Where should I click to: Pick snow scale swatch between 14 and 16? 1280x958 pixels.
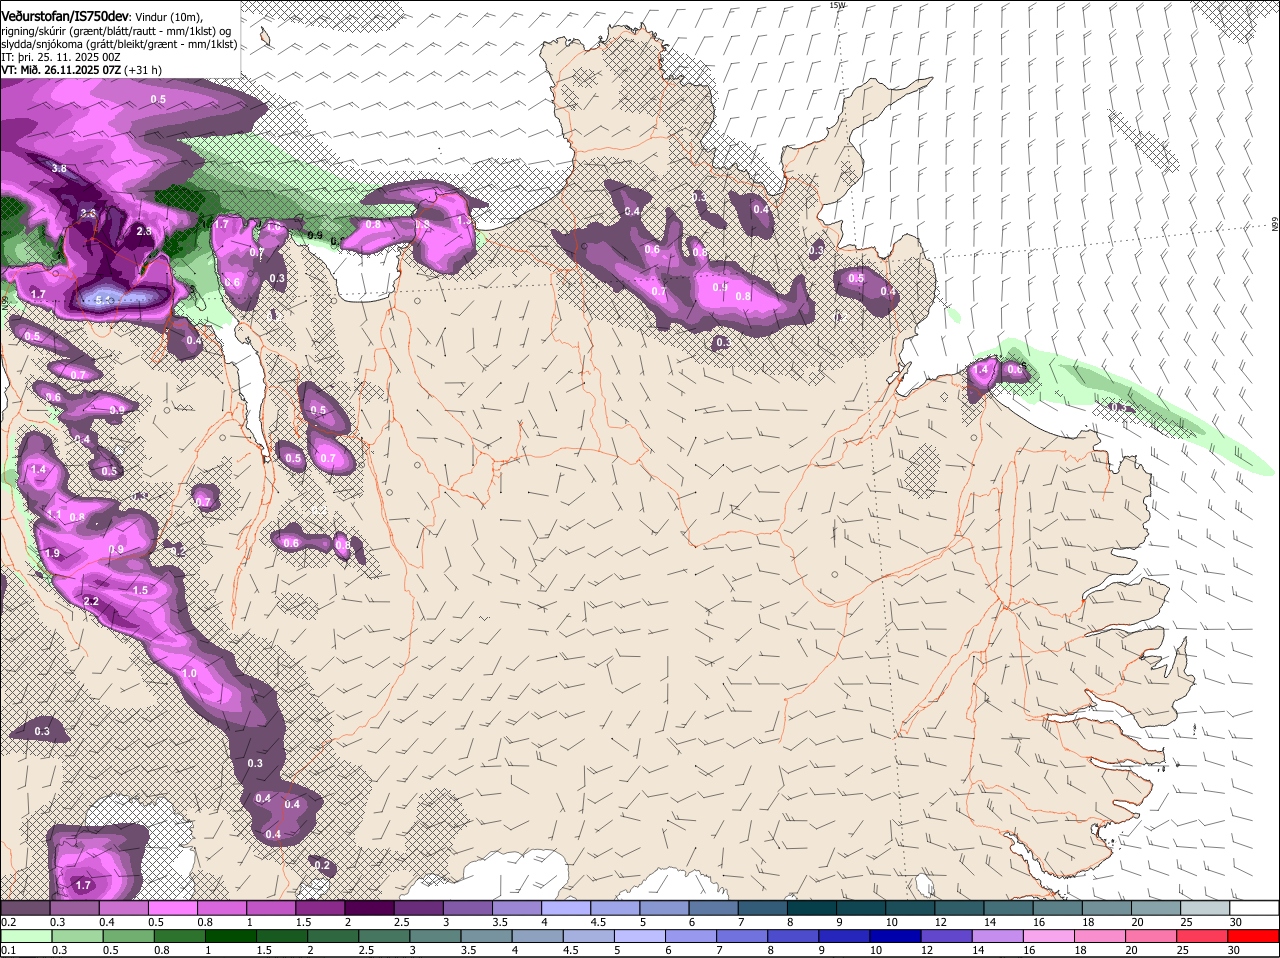tap(1010, 907)
